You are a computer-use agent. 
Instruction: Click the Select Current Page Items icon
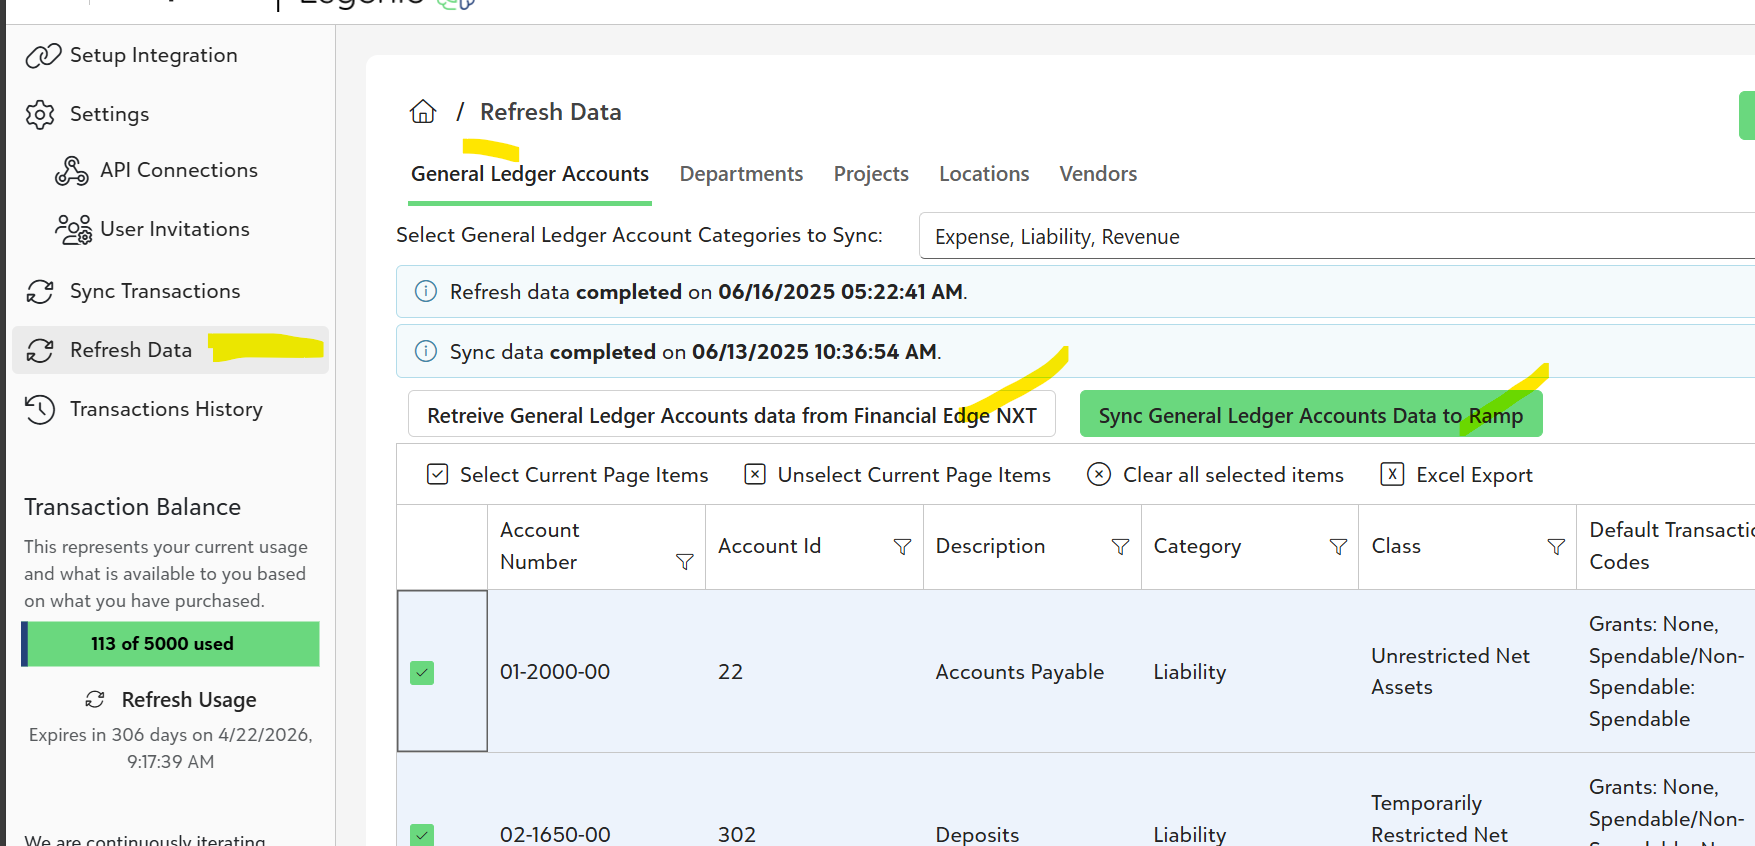pyautogui.click(x=437, y=474)
